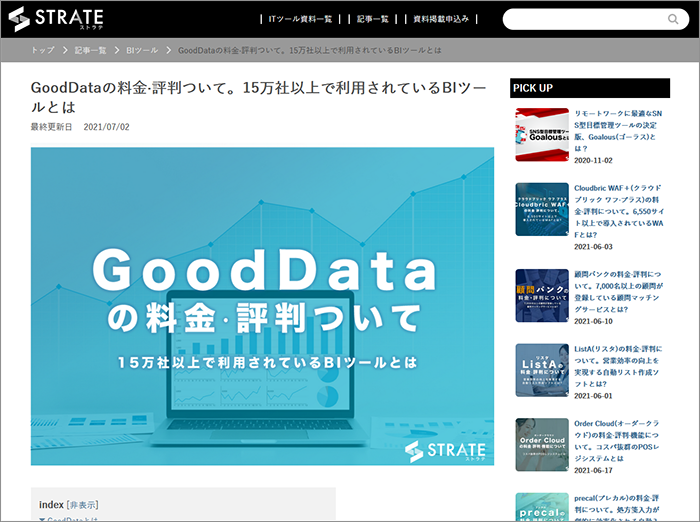Image resolution: width=700 pixels, height=522 pixels.
Task: Click the date 2021-06-03 under Cloudbric
Action: tap(593, 246)
